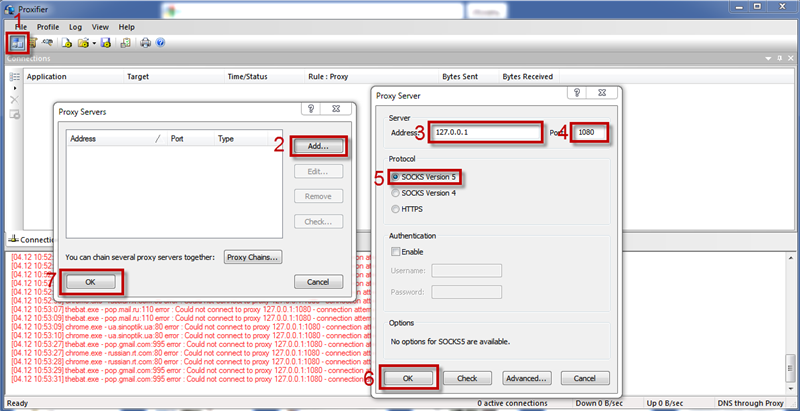800x411 pixels.
Task: Open the Proxification Rules toolbar icon
Action: pyautogui.click(x=33, y=43)
